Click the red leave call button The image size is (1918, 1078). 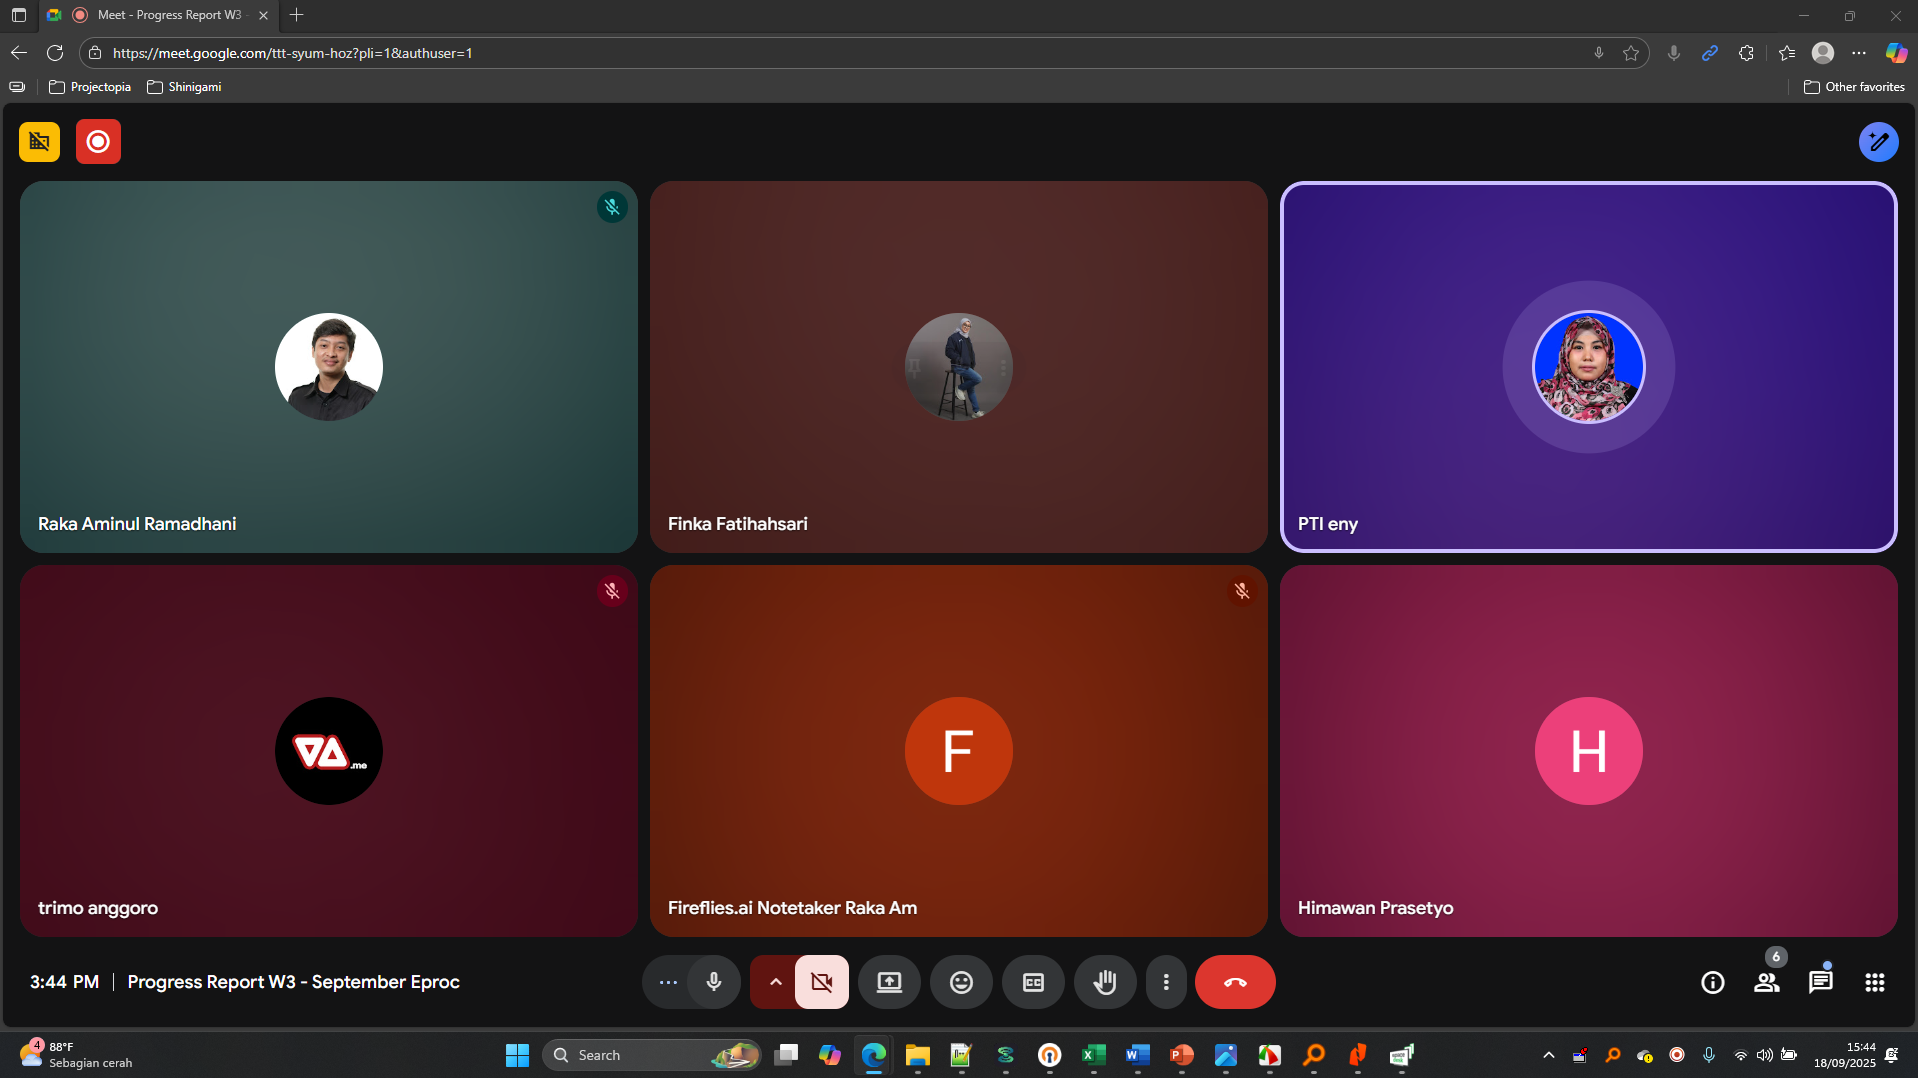tap(1234, 982)
